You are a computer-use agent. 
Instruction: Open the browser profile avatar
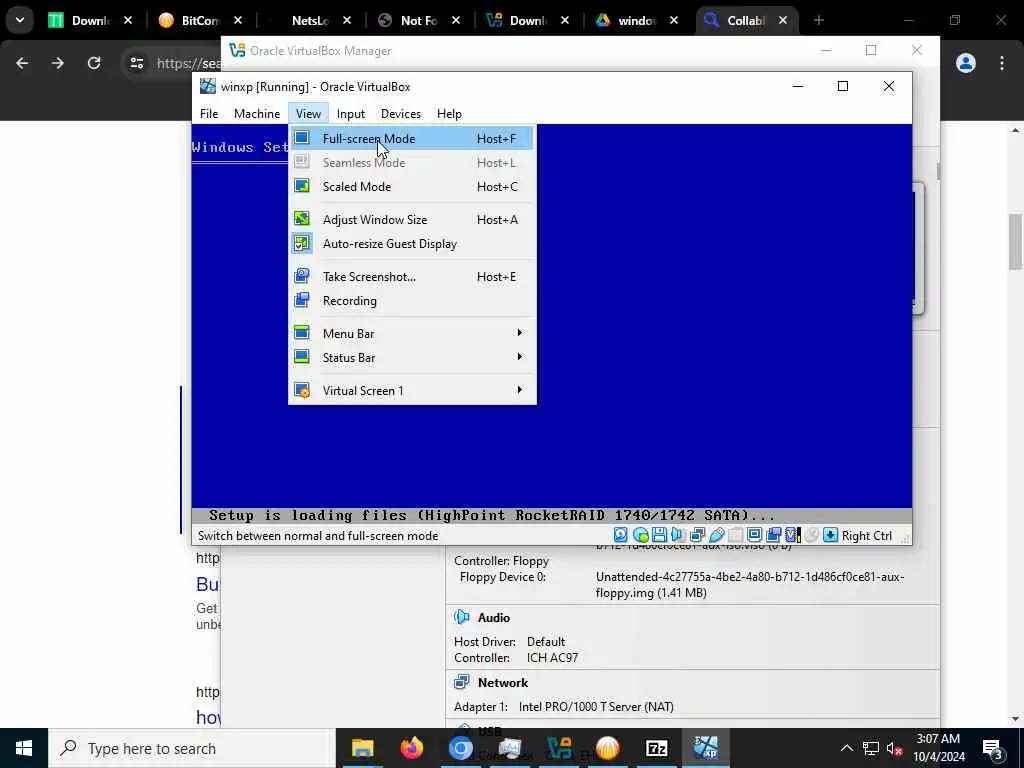[x=966, y=63]
